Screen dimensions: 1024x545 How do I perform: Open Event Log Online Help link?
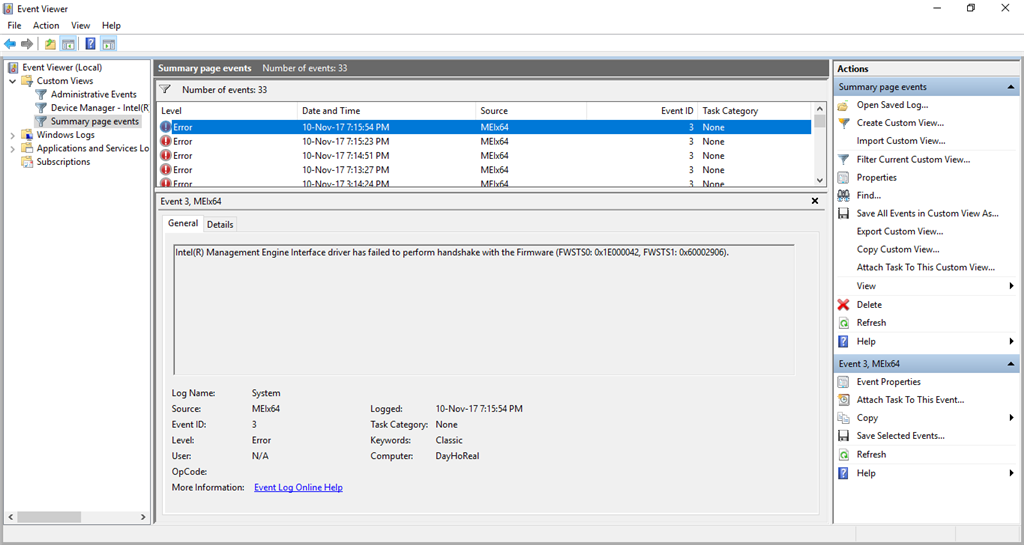click(298, 488)
